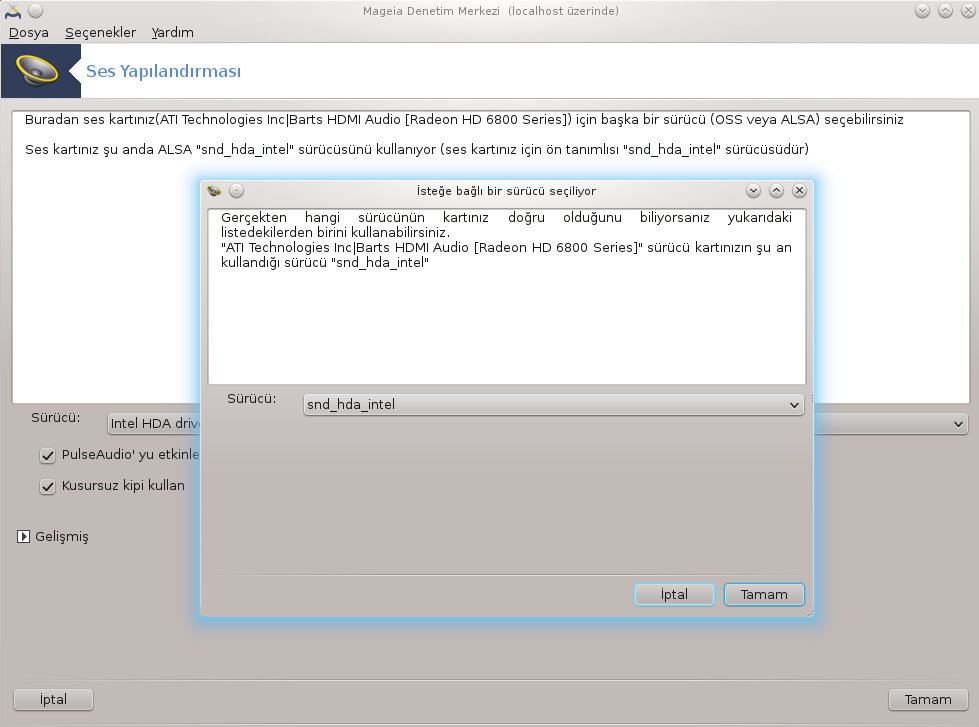Click the speaker icon in the dialog title bar

pos(214,190)
